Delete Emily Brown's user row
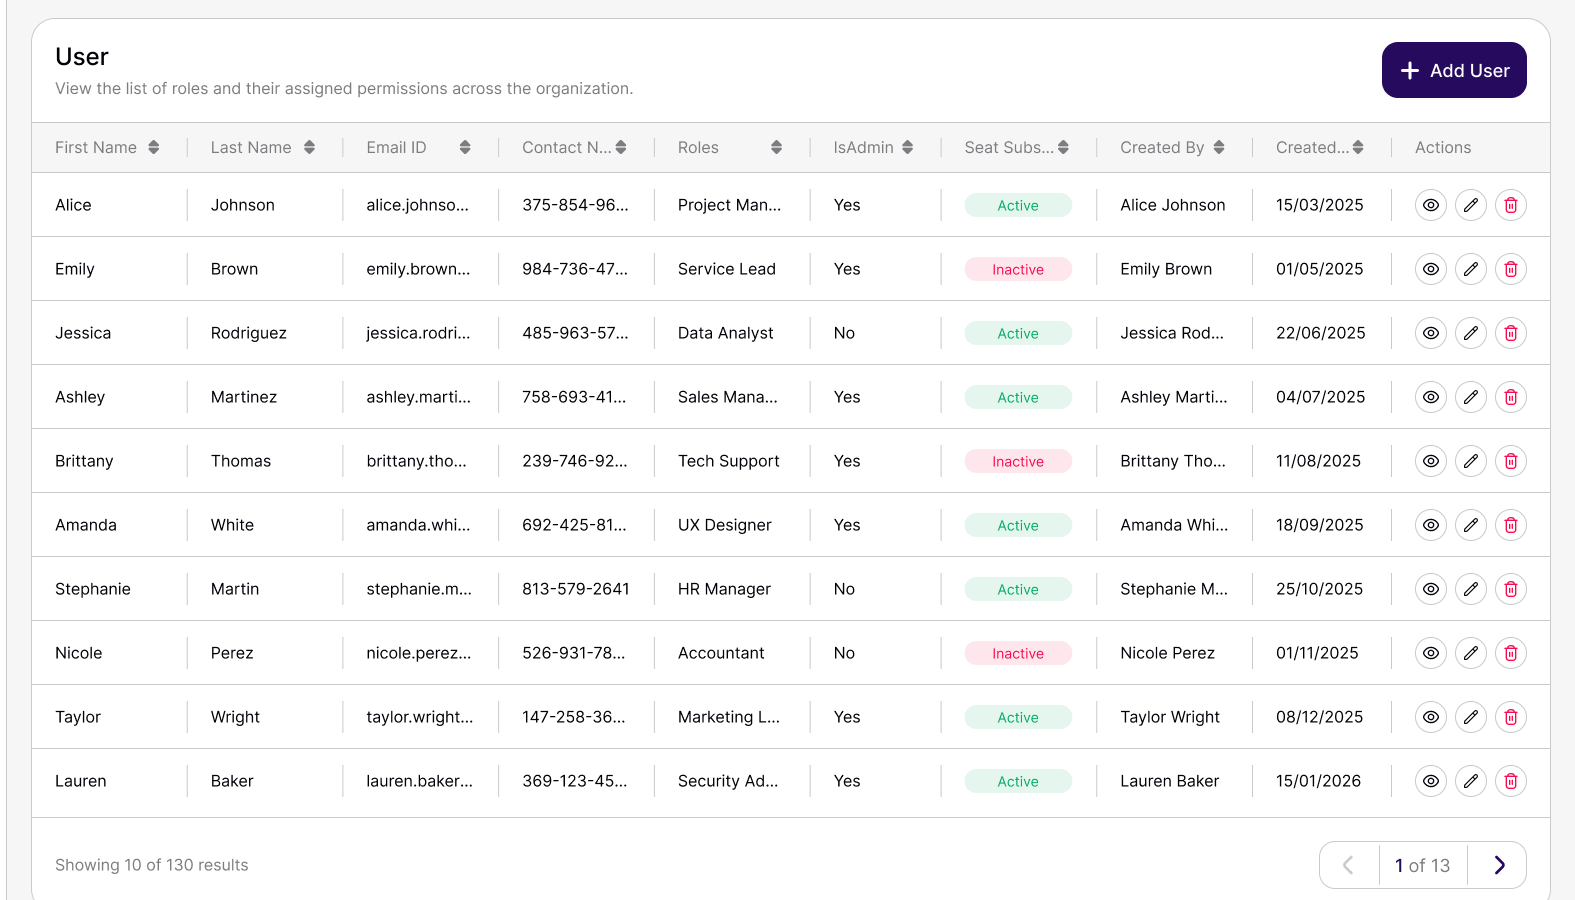 (x=1511, y=269)
